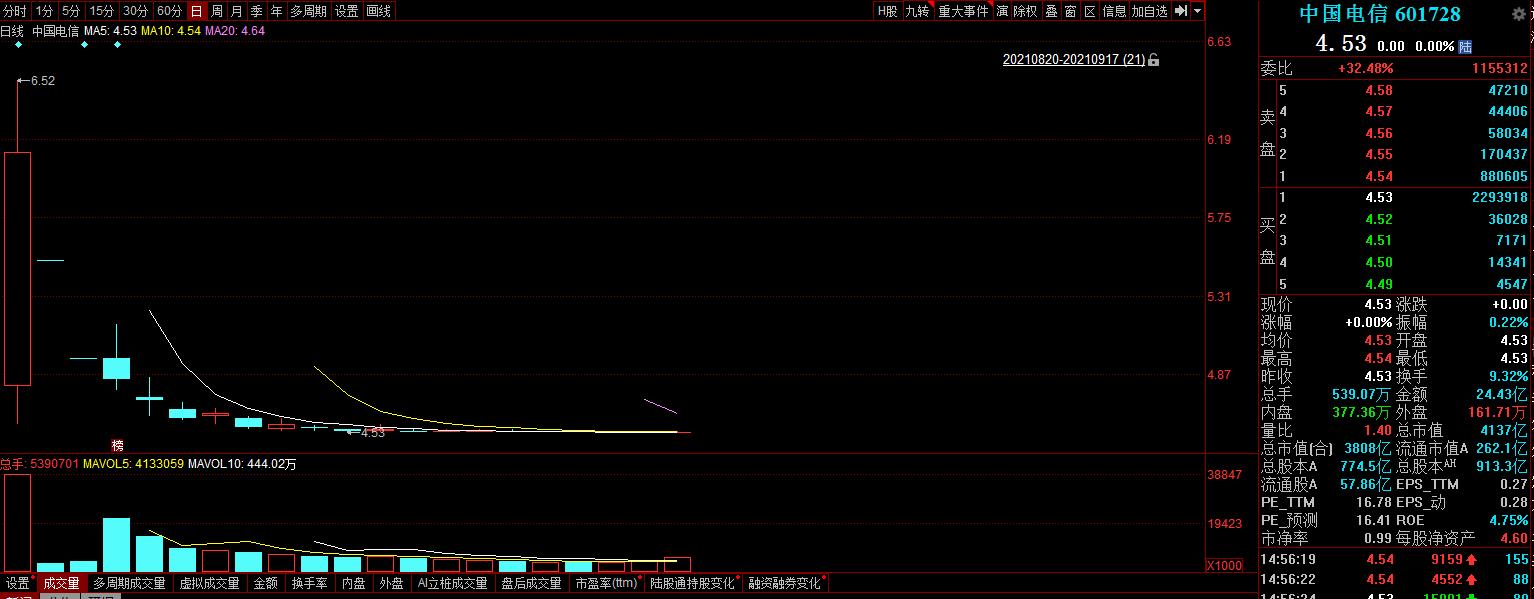The height and width of the screenshot is (599, 1534).
Task: Select the 成交量 indicator tab
Action: pos(62,583)
